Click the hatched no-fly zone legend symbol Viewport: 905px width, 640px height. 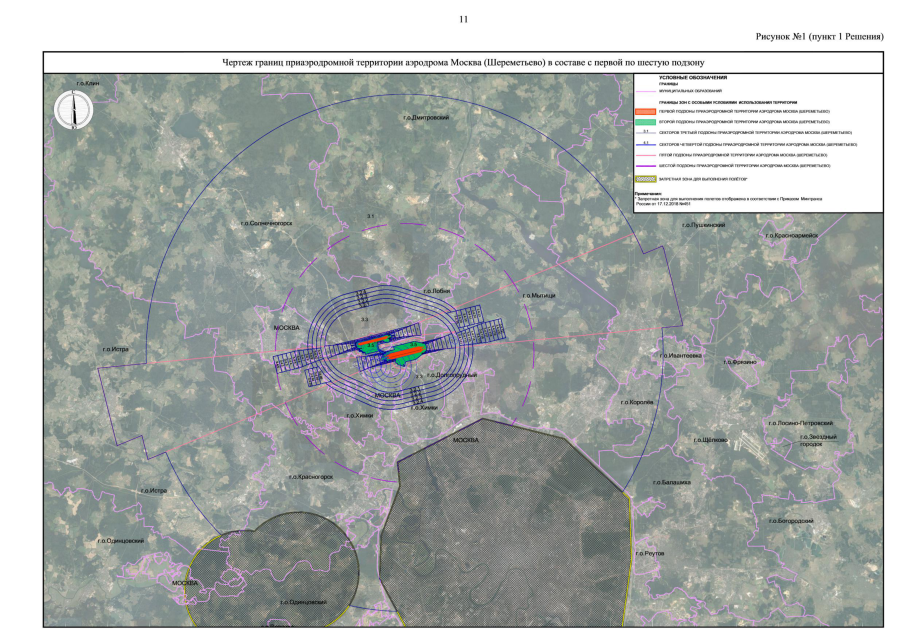(646, 178)
